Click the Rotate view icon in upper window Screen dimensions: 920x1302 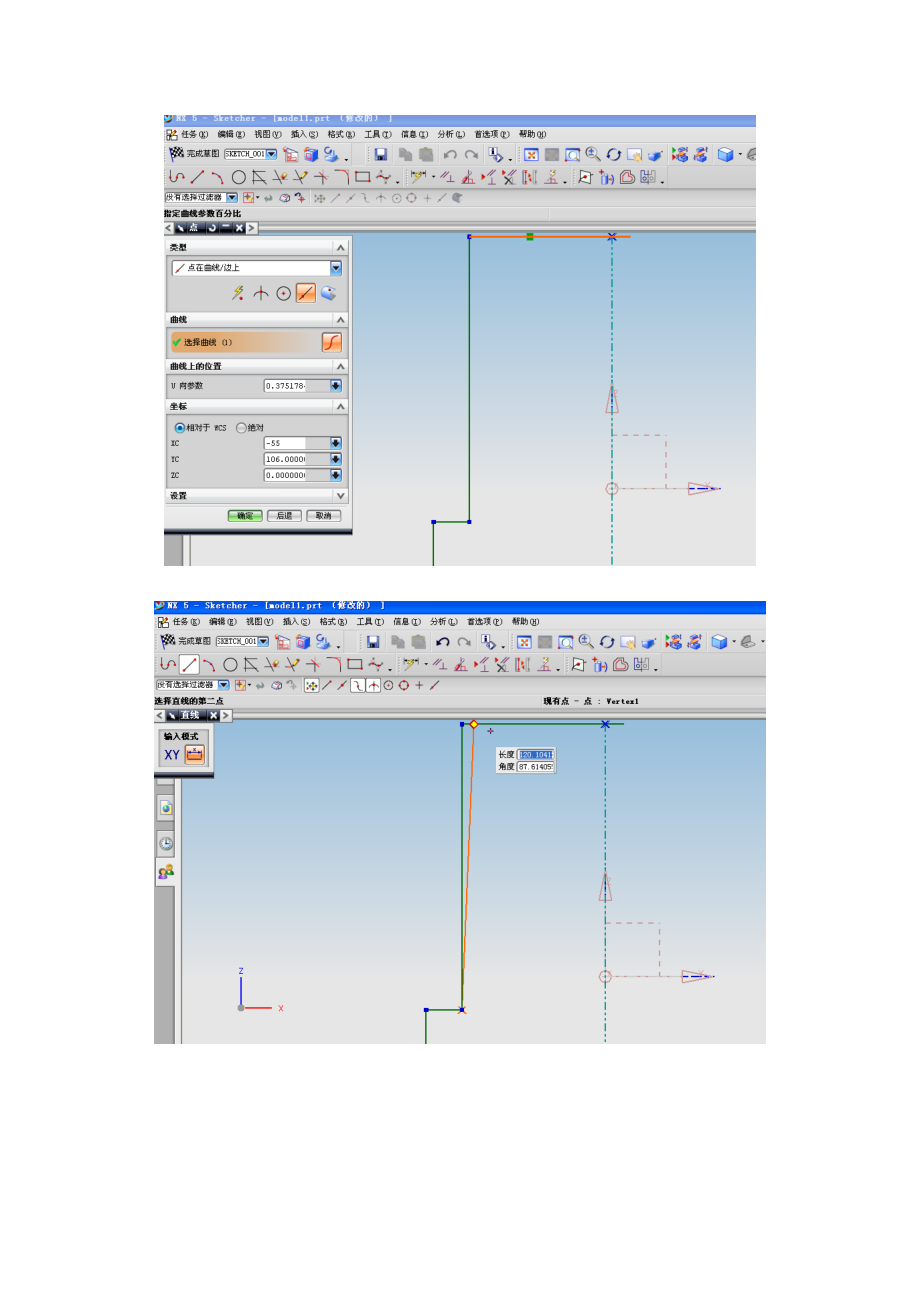[614, 154]
